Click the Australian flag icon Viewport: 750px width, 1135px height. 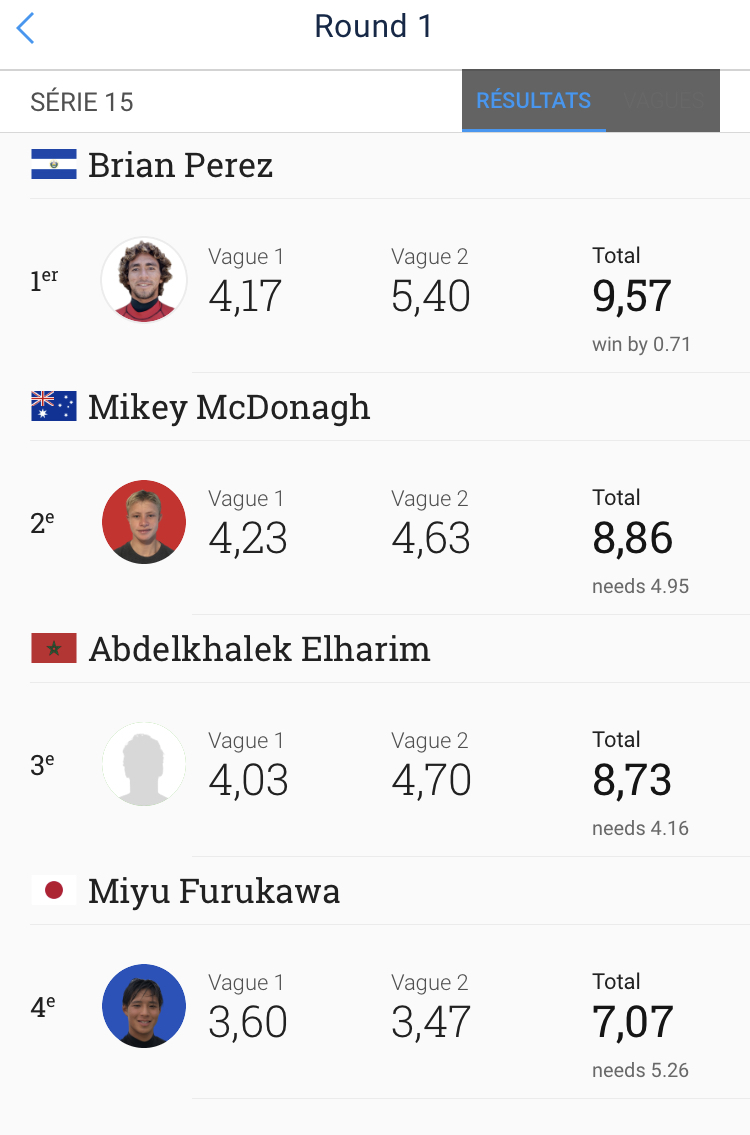tap(54, 406)
